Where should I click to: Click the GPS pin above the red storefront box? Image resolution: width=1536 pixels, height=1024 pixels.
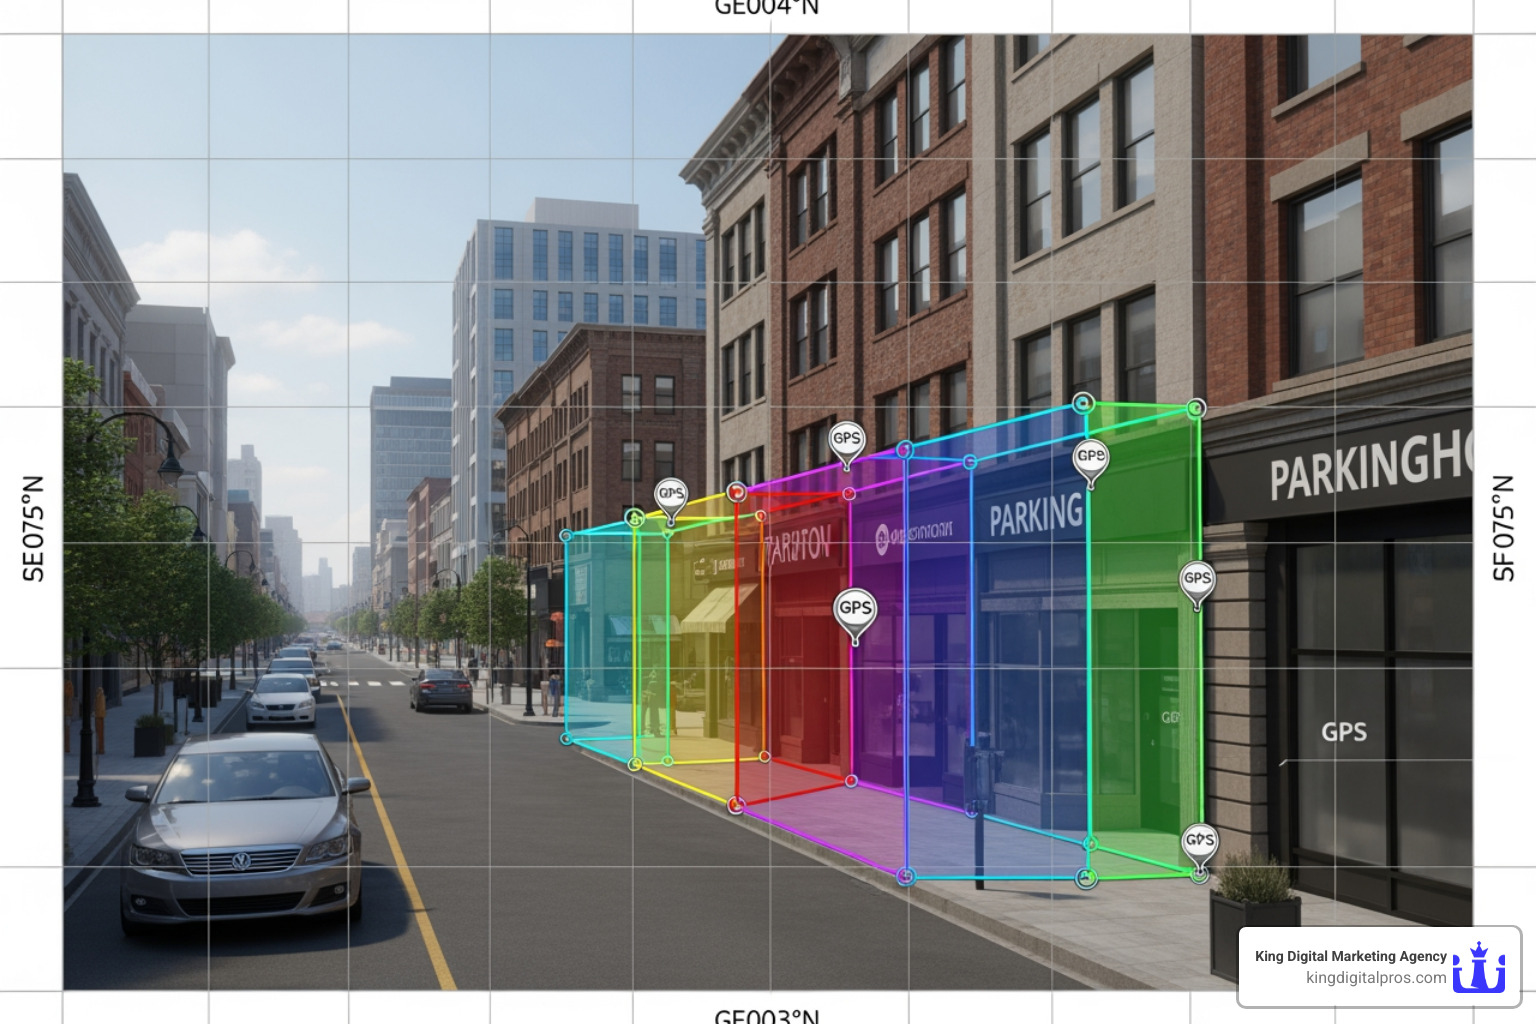pos(848,436)
